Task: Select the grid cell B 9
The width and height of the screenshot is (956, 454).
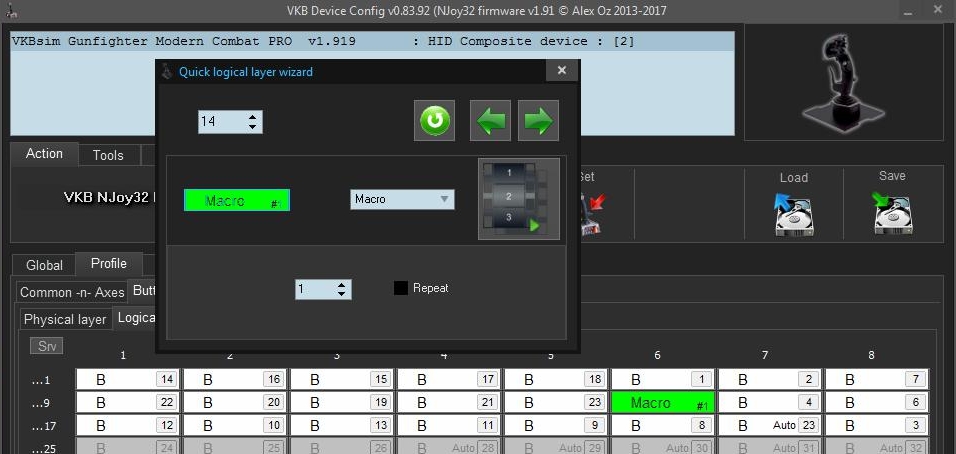Action: point(555,425)
